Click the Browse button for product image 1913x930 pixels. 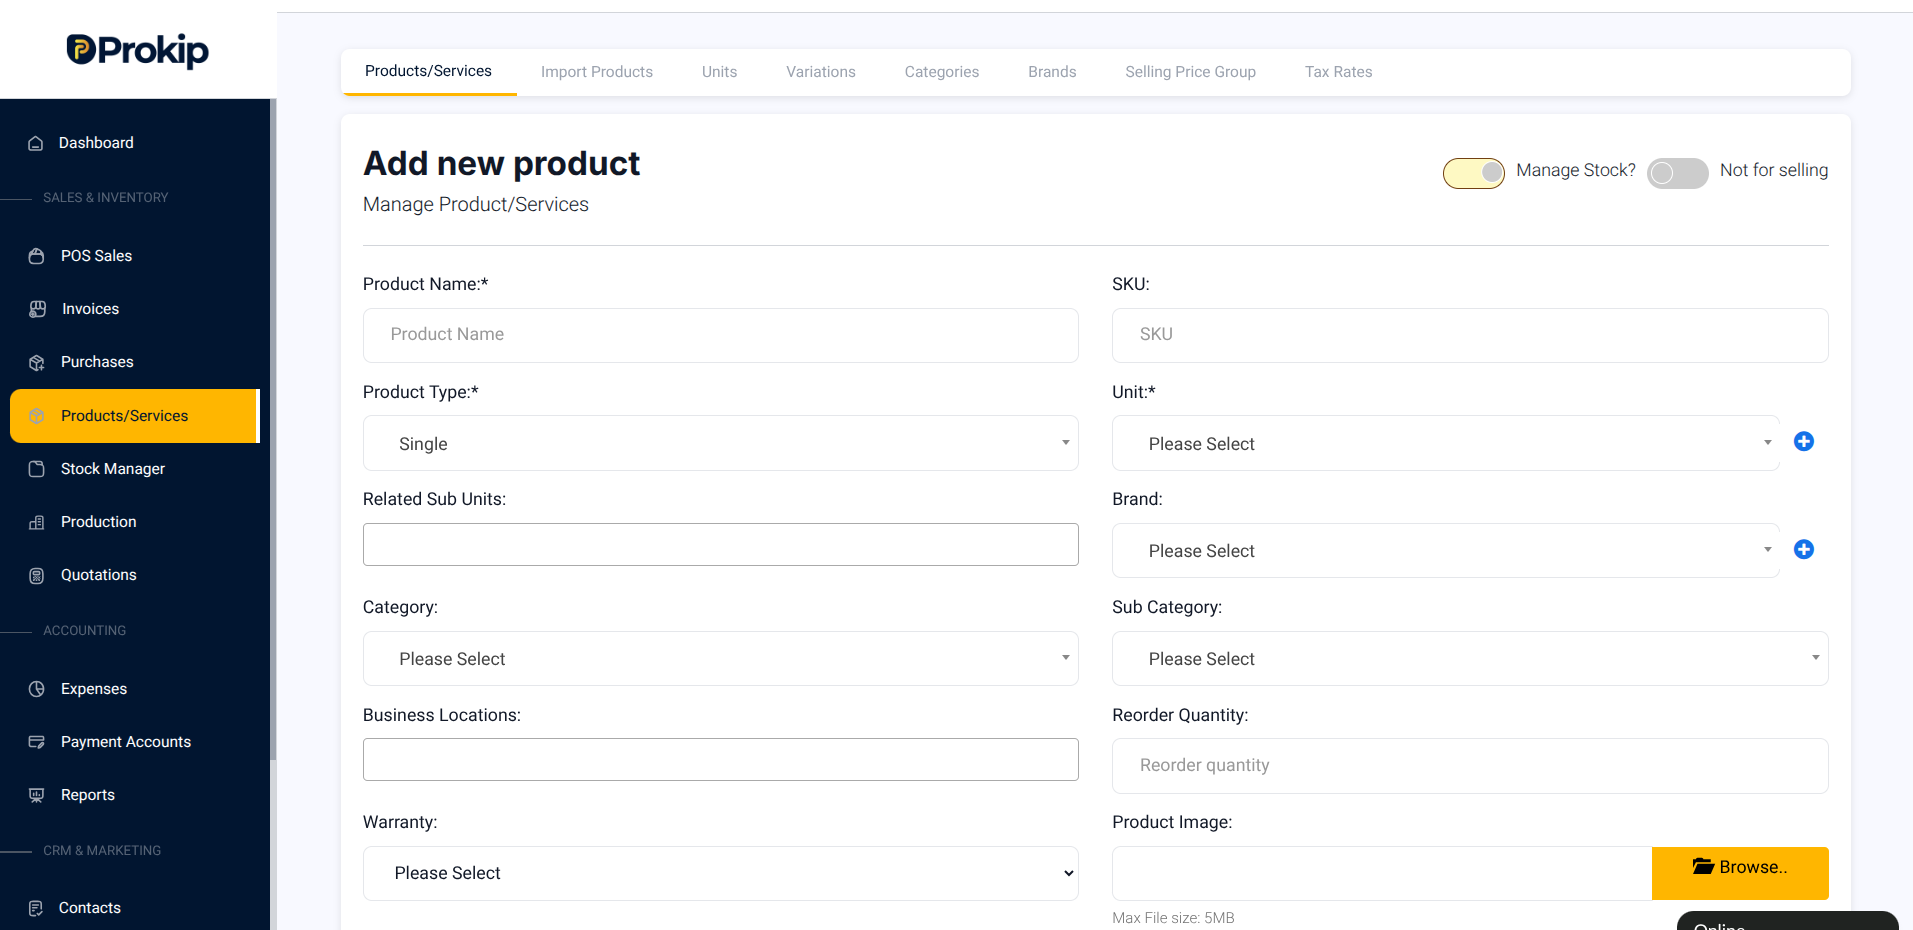(1740, 873)
